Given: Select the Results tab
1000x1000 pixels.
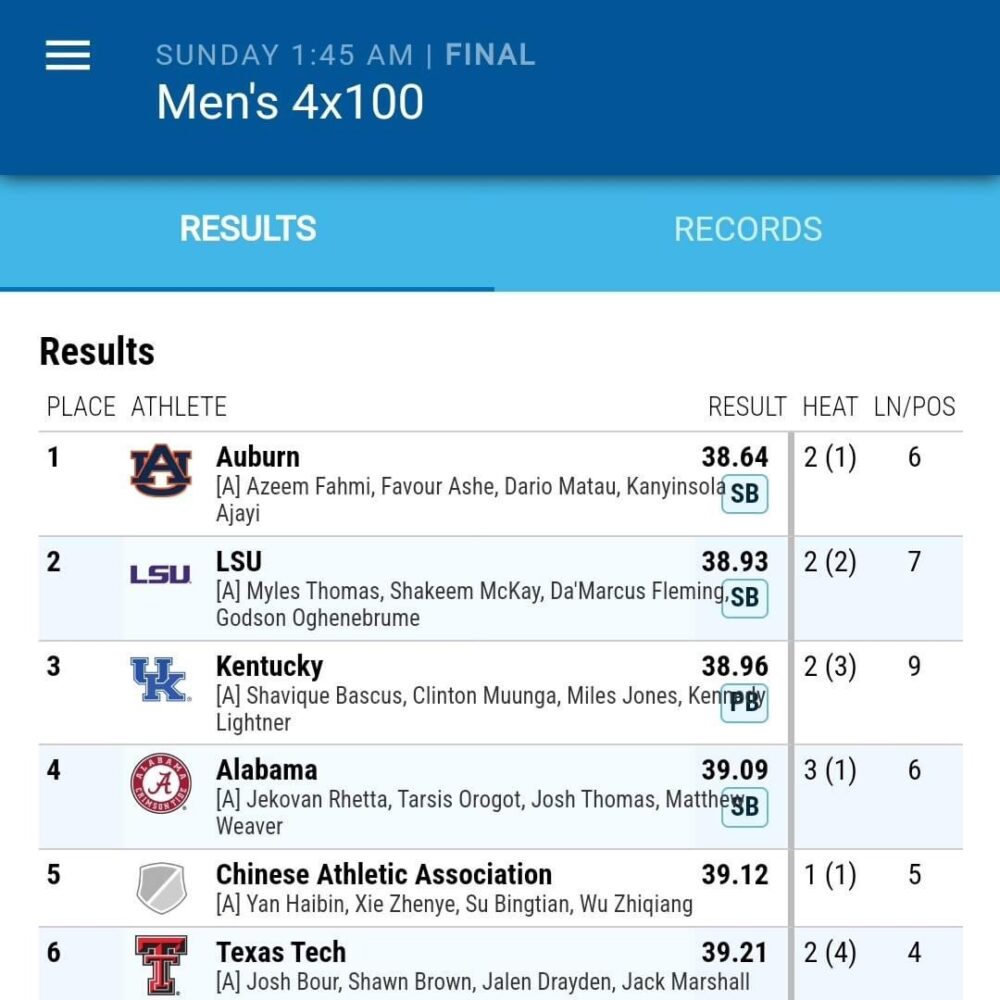Looking at the screenshot, I should (247, 228).
